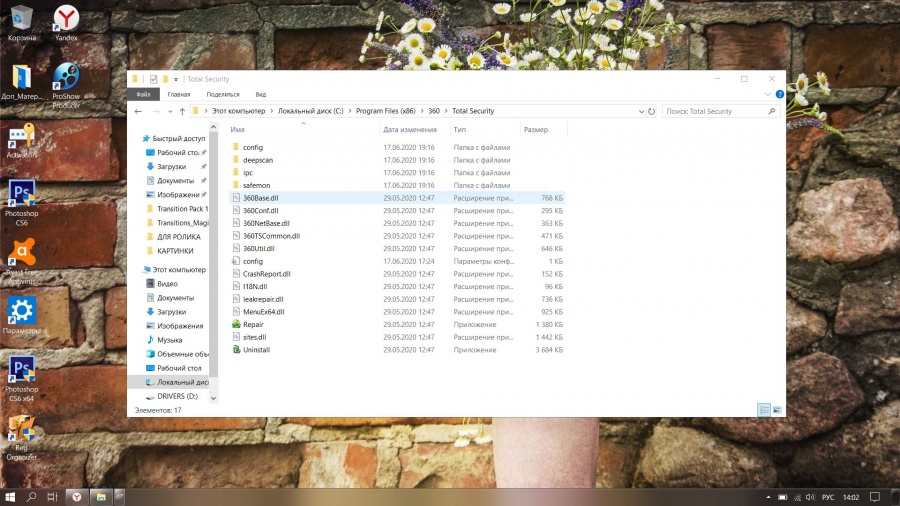Expand the ribbon with the chevron

click(x=767, y=94)
